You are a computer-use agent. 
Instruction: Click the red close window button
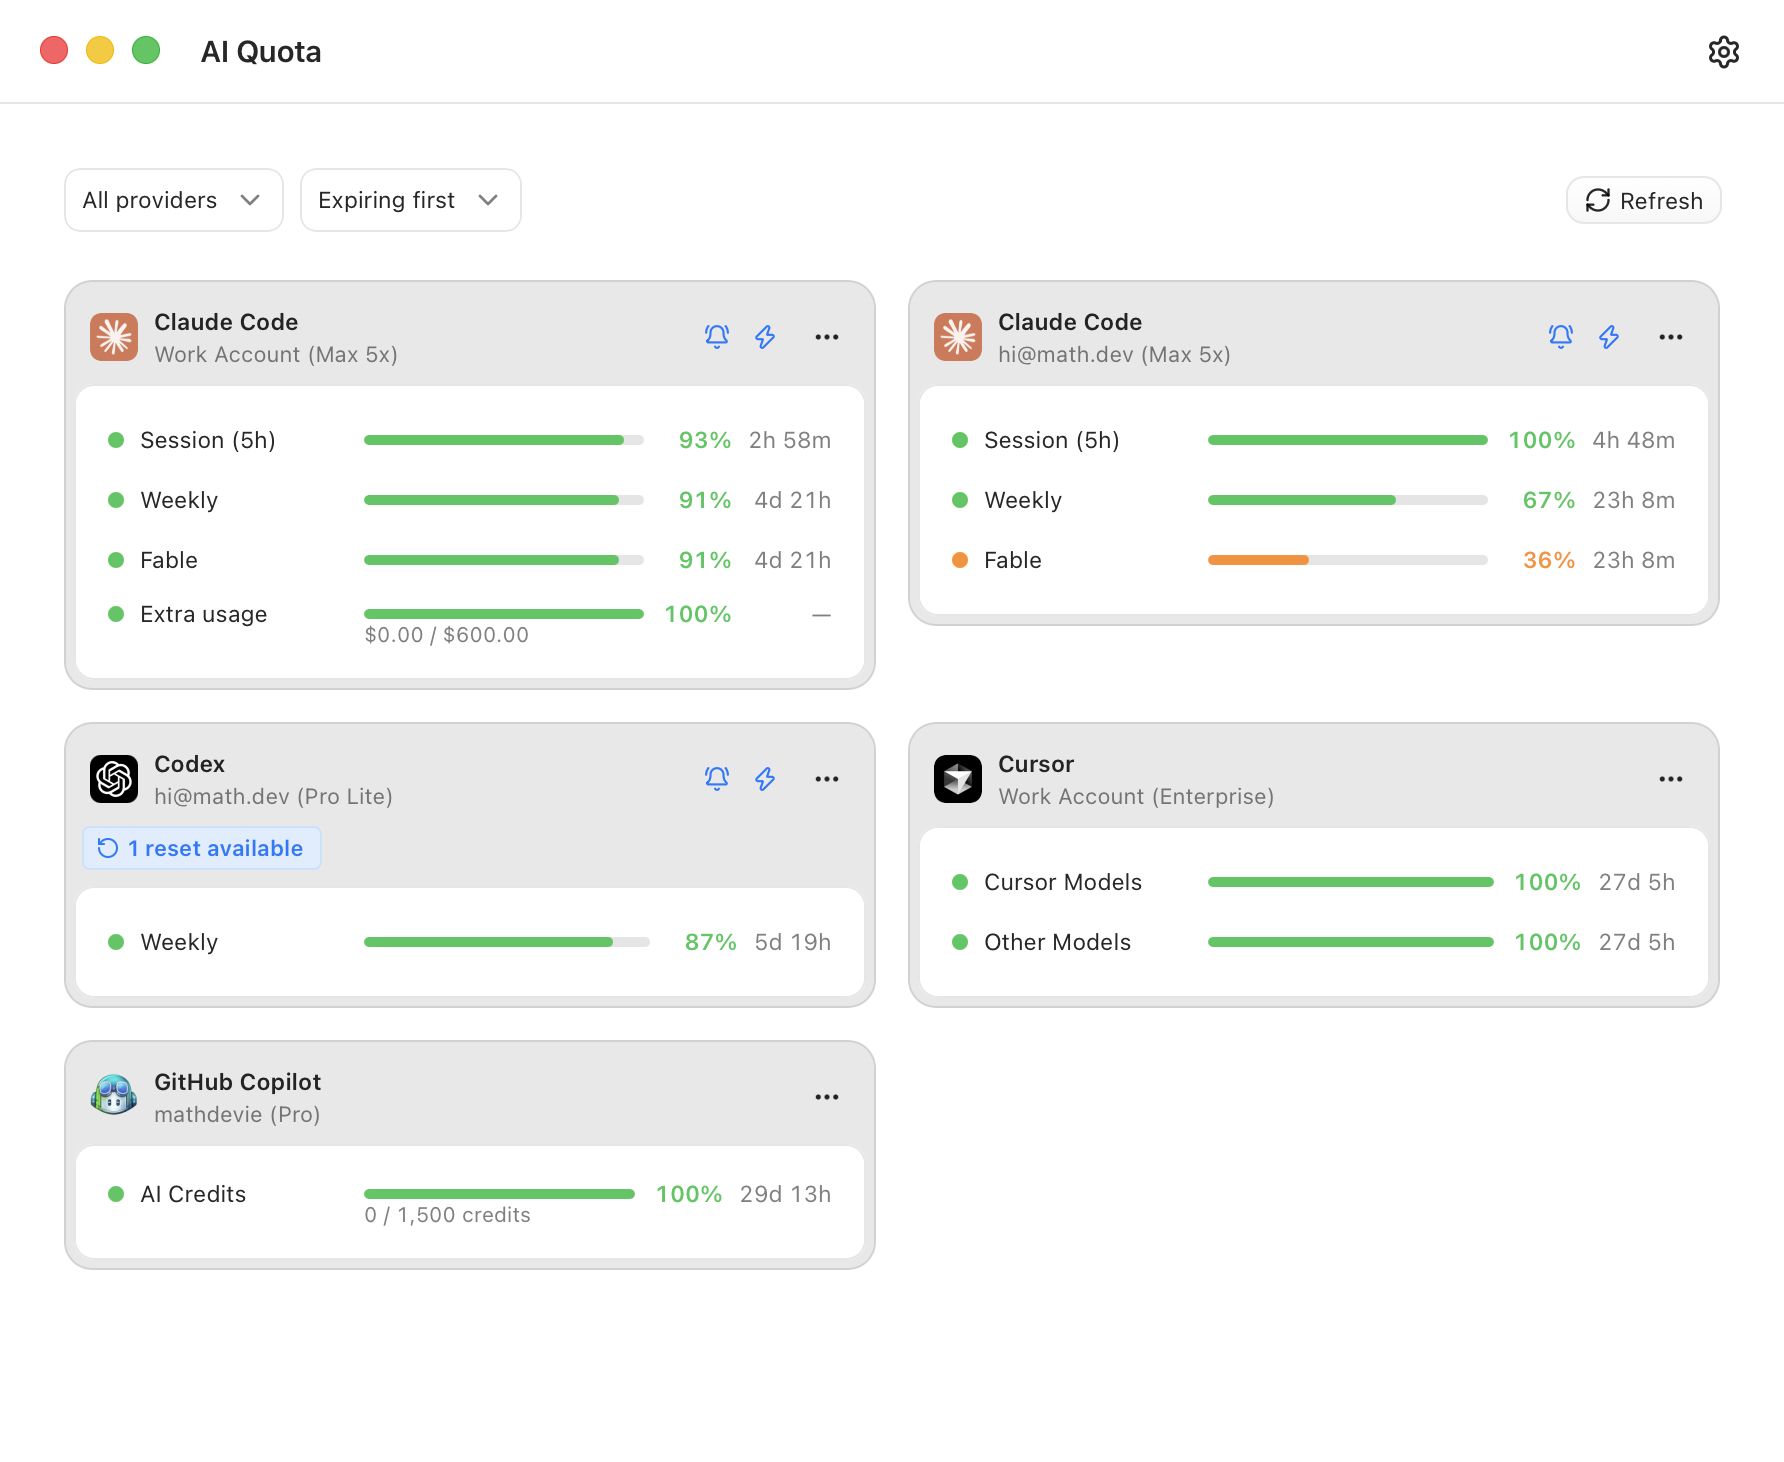point(54,50)
